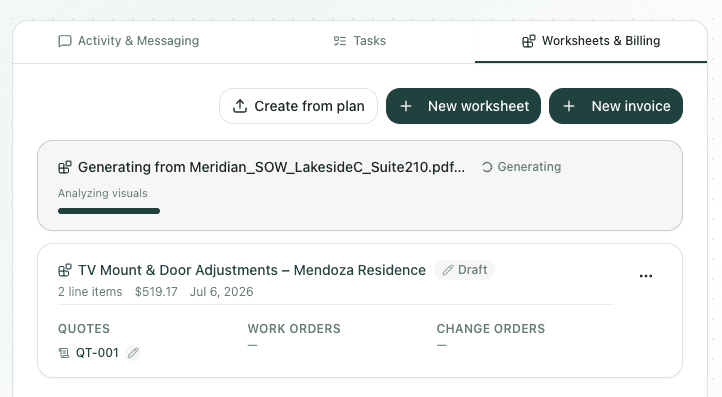Click the pencil icon in the Draft badge
Image resolution: width=722 pixels, height=397 pixels.
click(x=448, y=270)
